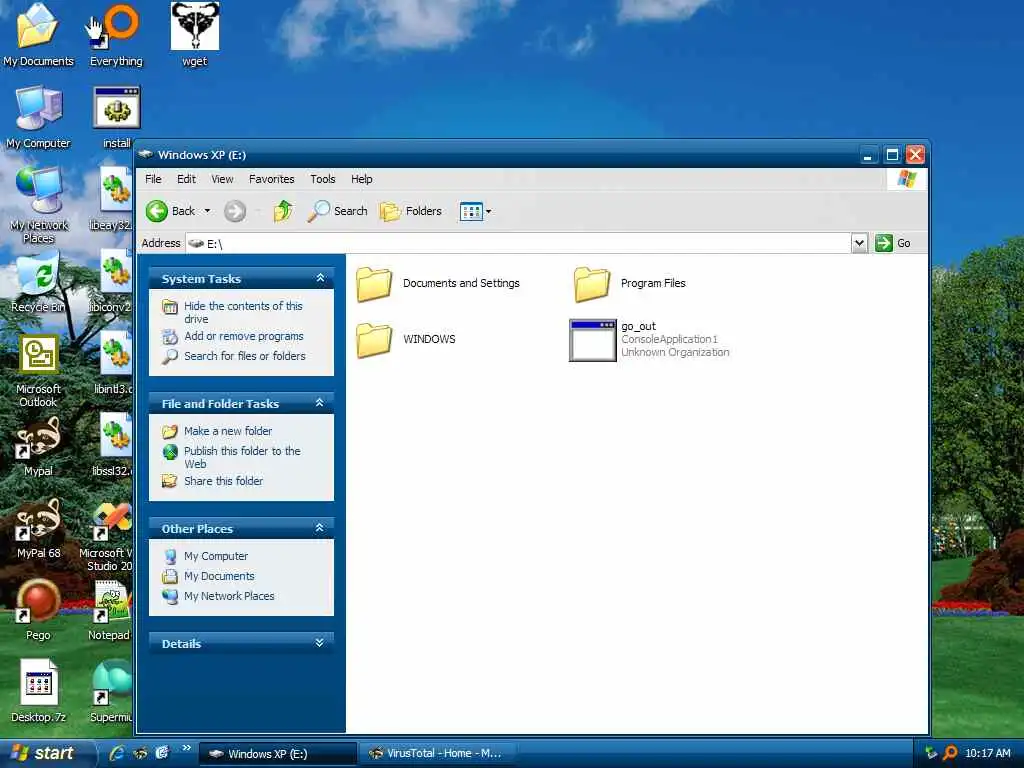Select the wget desktop icon
Viewport: 1024px width, 768px height.
195,35
